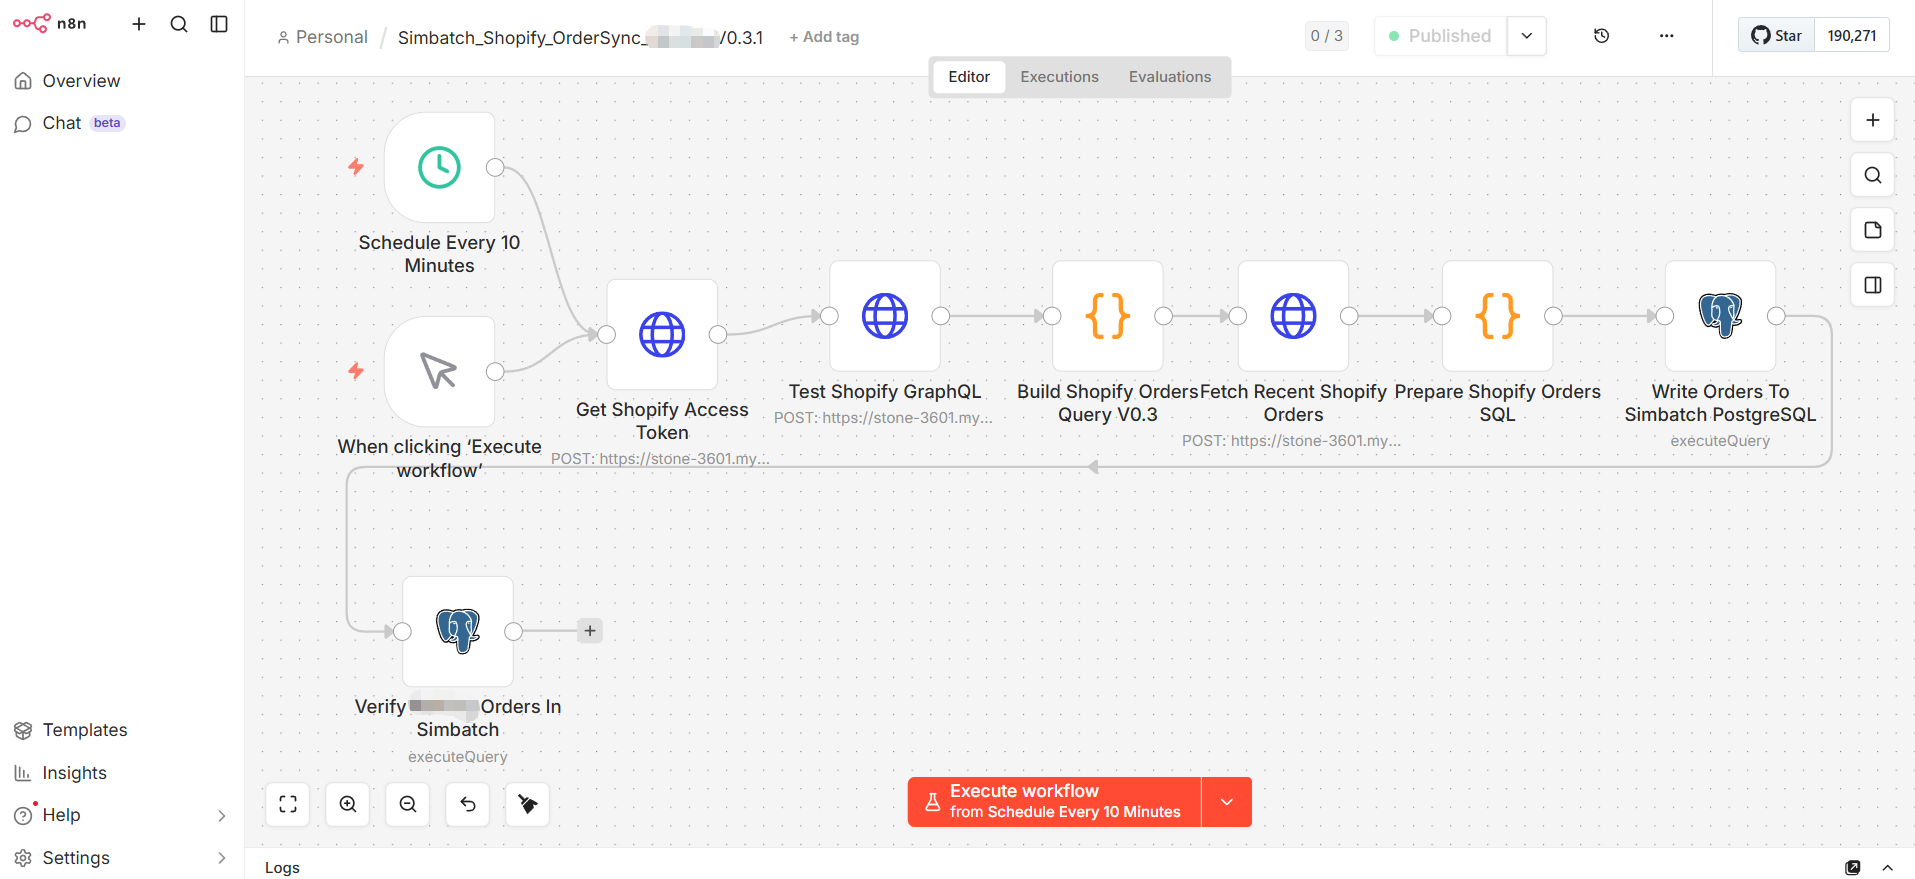This screenshot has height=879, width=1915.
Task: Select the Prepare Shopify Orders SQL node
Action: coord(1498,316)
